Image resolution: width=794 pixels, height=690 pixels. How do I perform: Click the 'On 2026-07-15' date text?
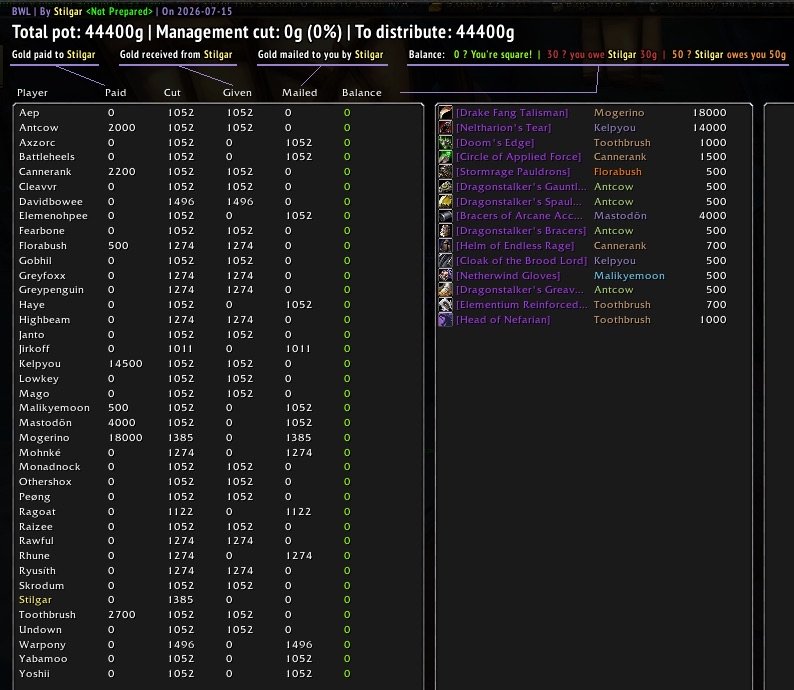pyautogui.click(x=197, y=11)
